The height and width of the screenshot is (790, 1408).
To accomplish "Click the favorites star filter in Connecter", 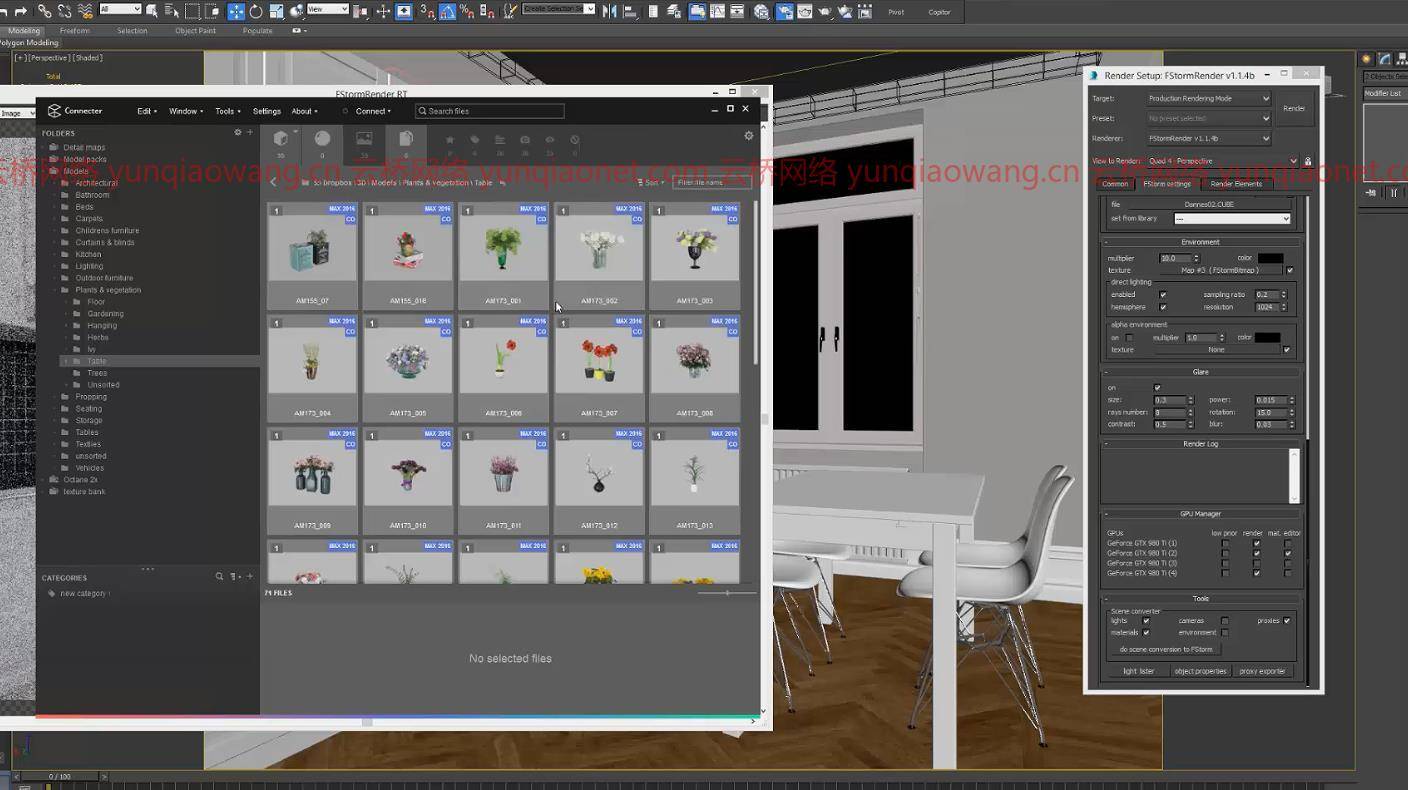I will point(449,140).
